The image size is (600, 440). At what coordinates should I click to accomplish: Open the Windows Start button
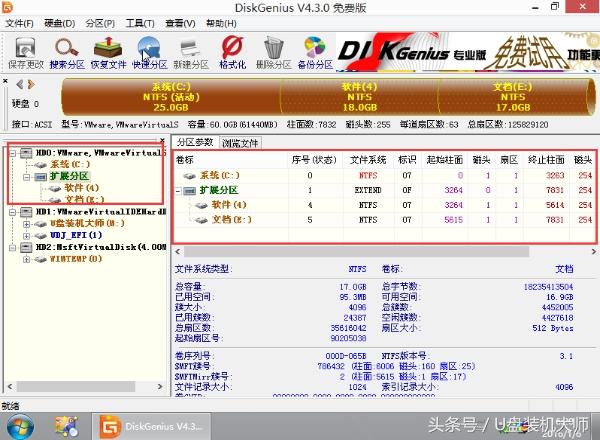click(20, 426)
